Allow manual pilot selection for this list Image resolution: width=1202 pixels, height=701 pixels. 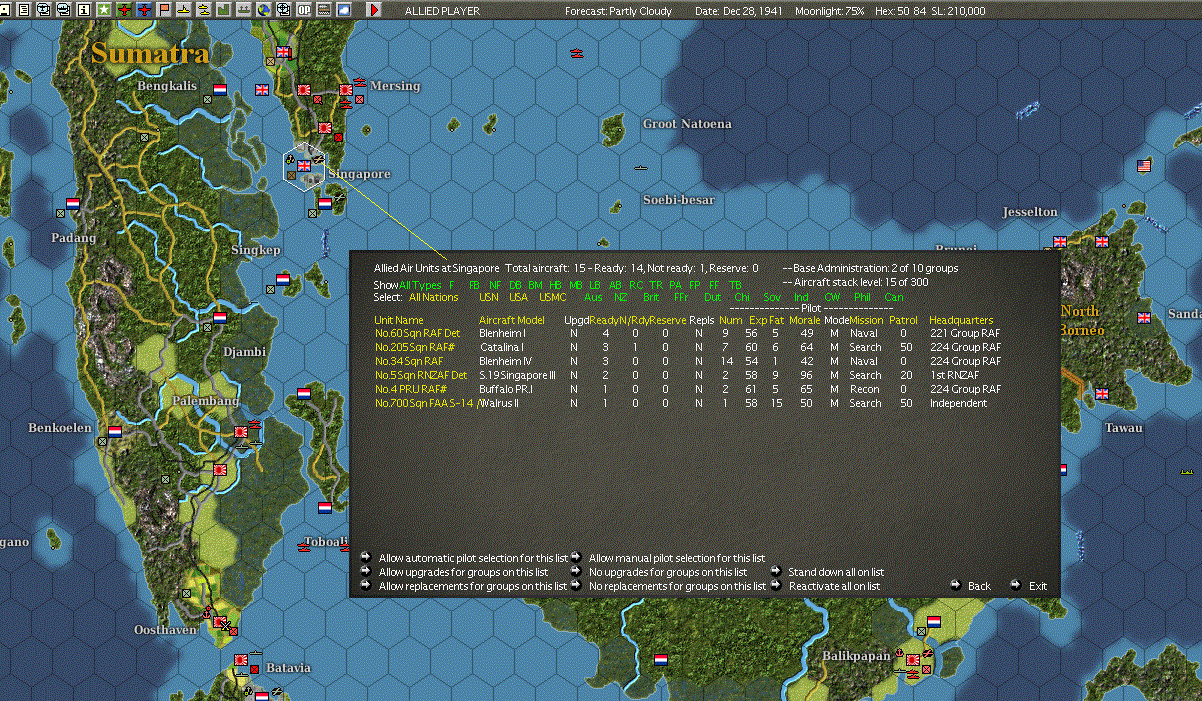(x=677, y=558)
